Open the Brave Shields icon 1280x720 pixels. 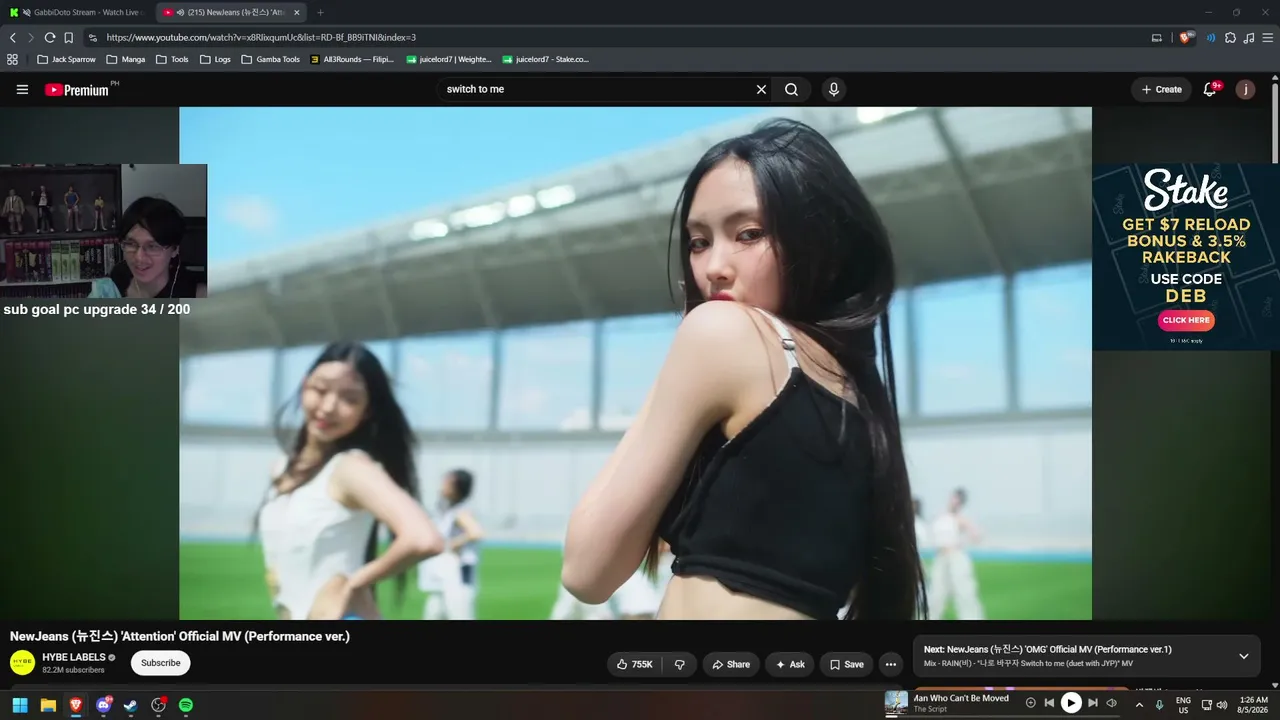[x=1187, y=38]
